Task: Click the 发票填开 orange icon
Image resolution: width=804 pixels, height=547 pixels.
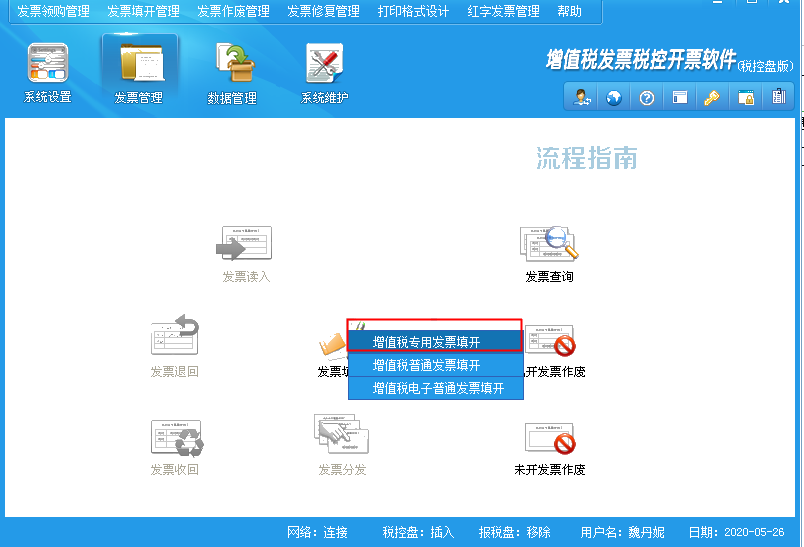Action: pos(333,343)
